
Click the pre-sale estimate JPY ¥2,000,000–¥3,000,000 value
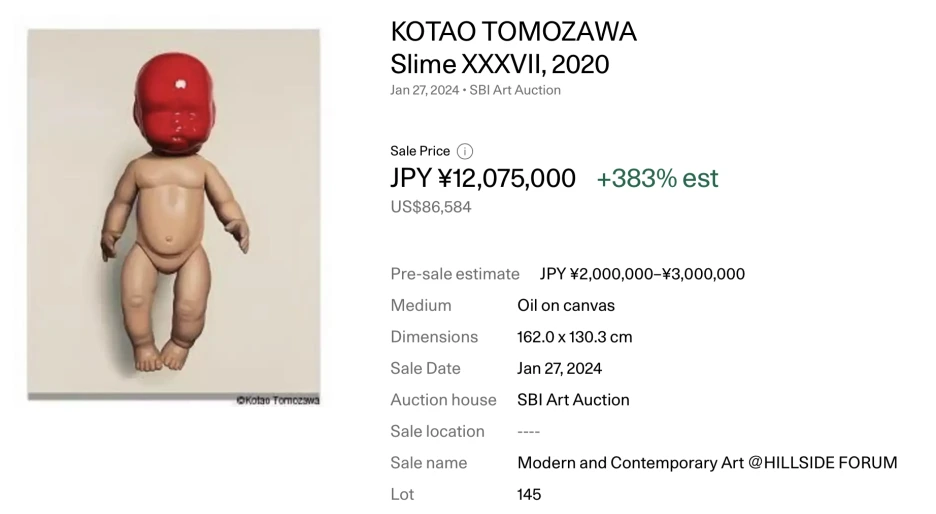(642, 274)
